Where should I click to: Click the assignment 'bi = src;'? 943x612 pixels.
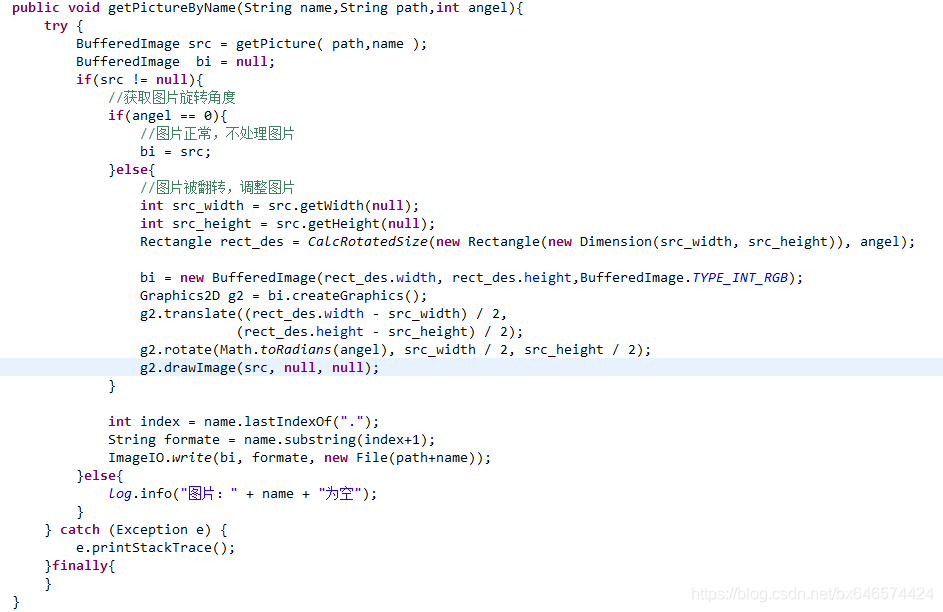point(176,152)
